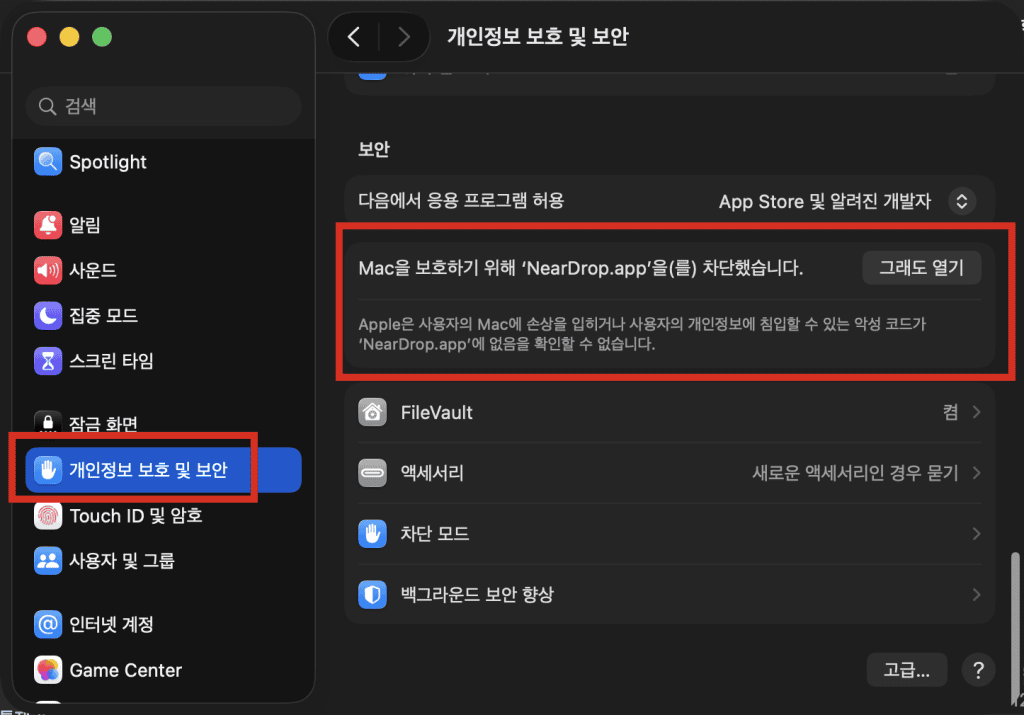This screenshot has width=1024, height=715.
Task: Click the FileVault house-lock icon
Action: point(372,412)
